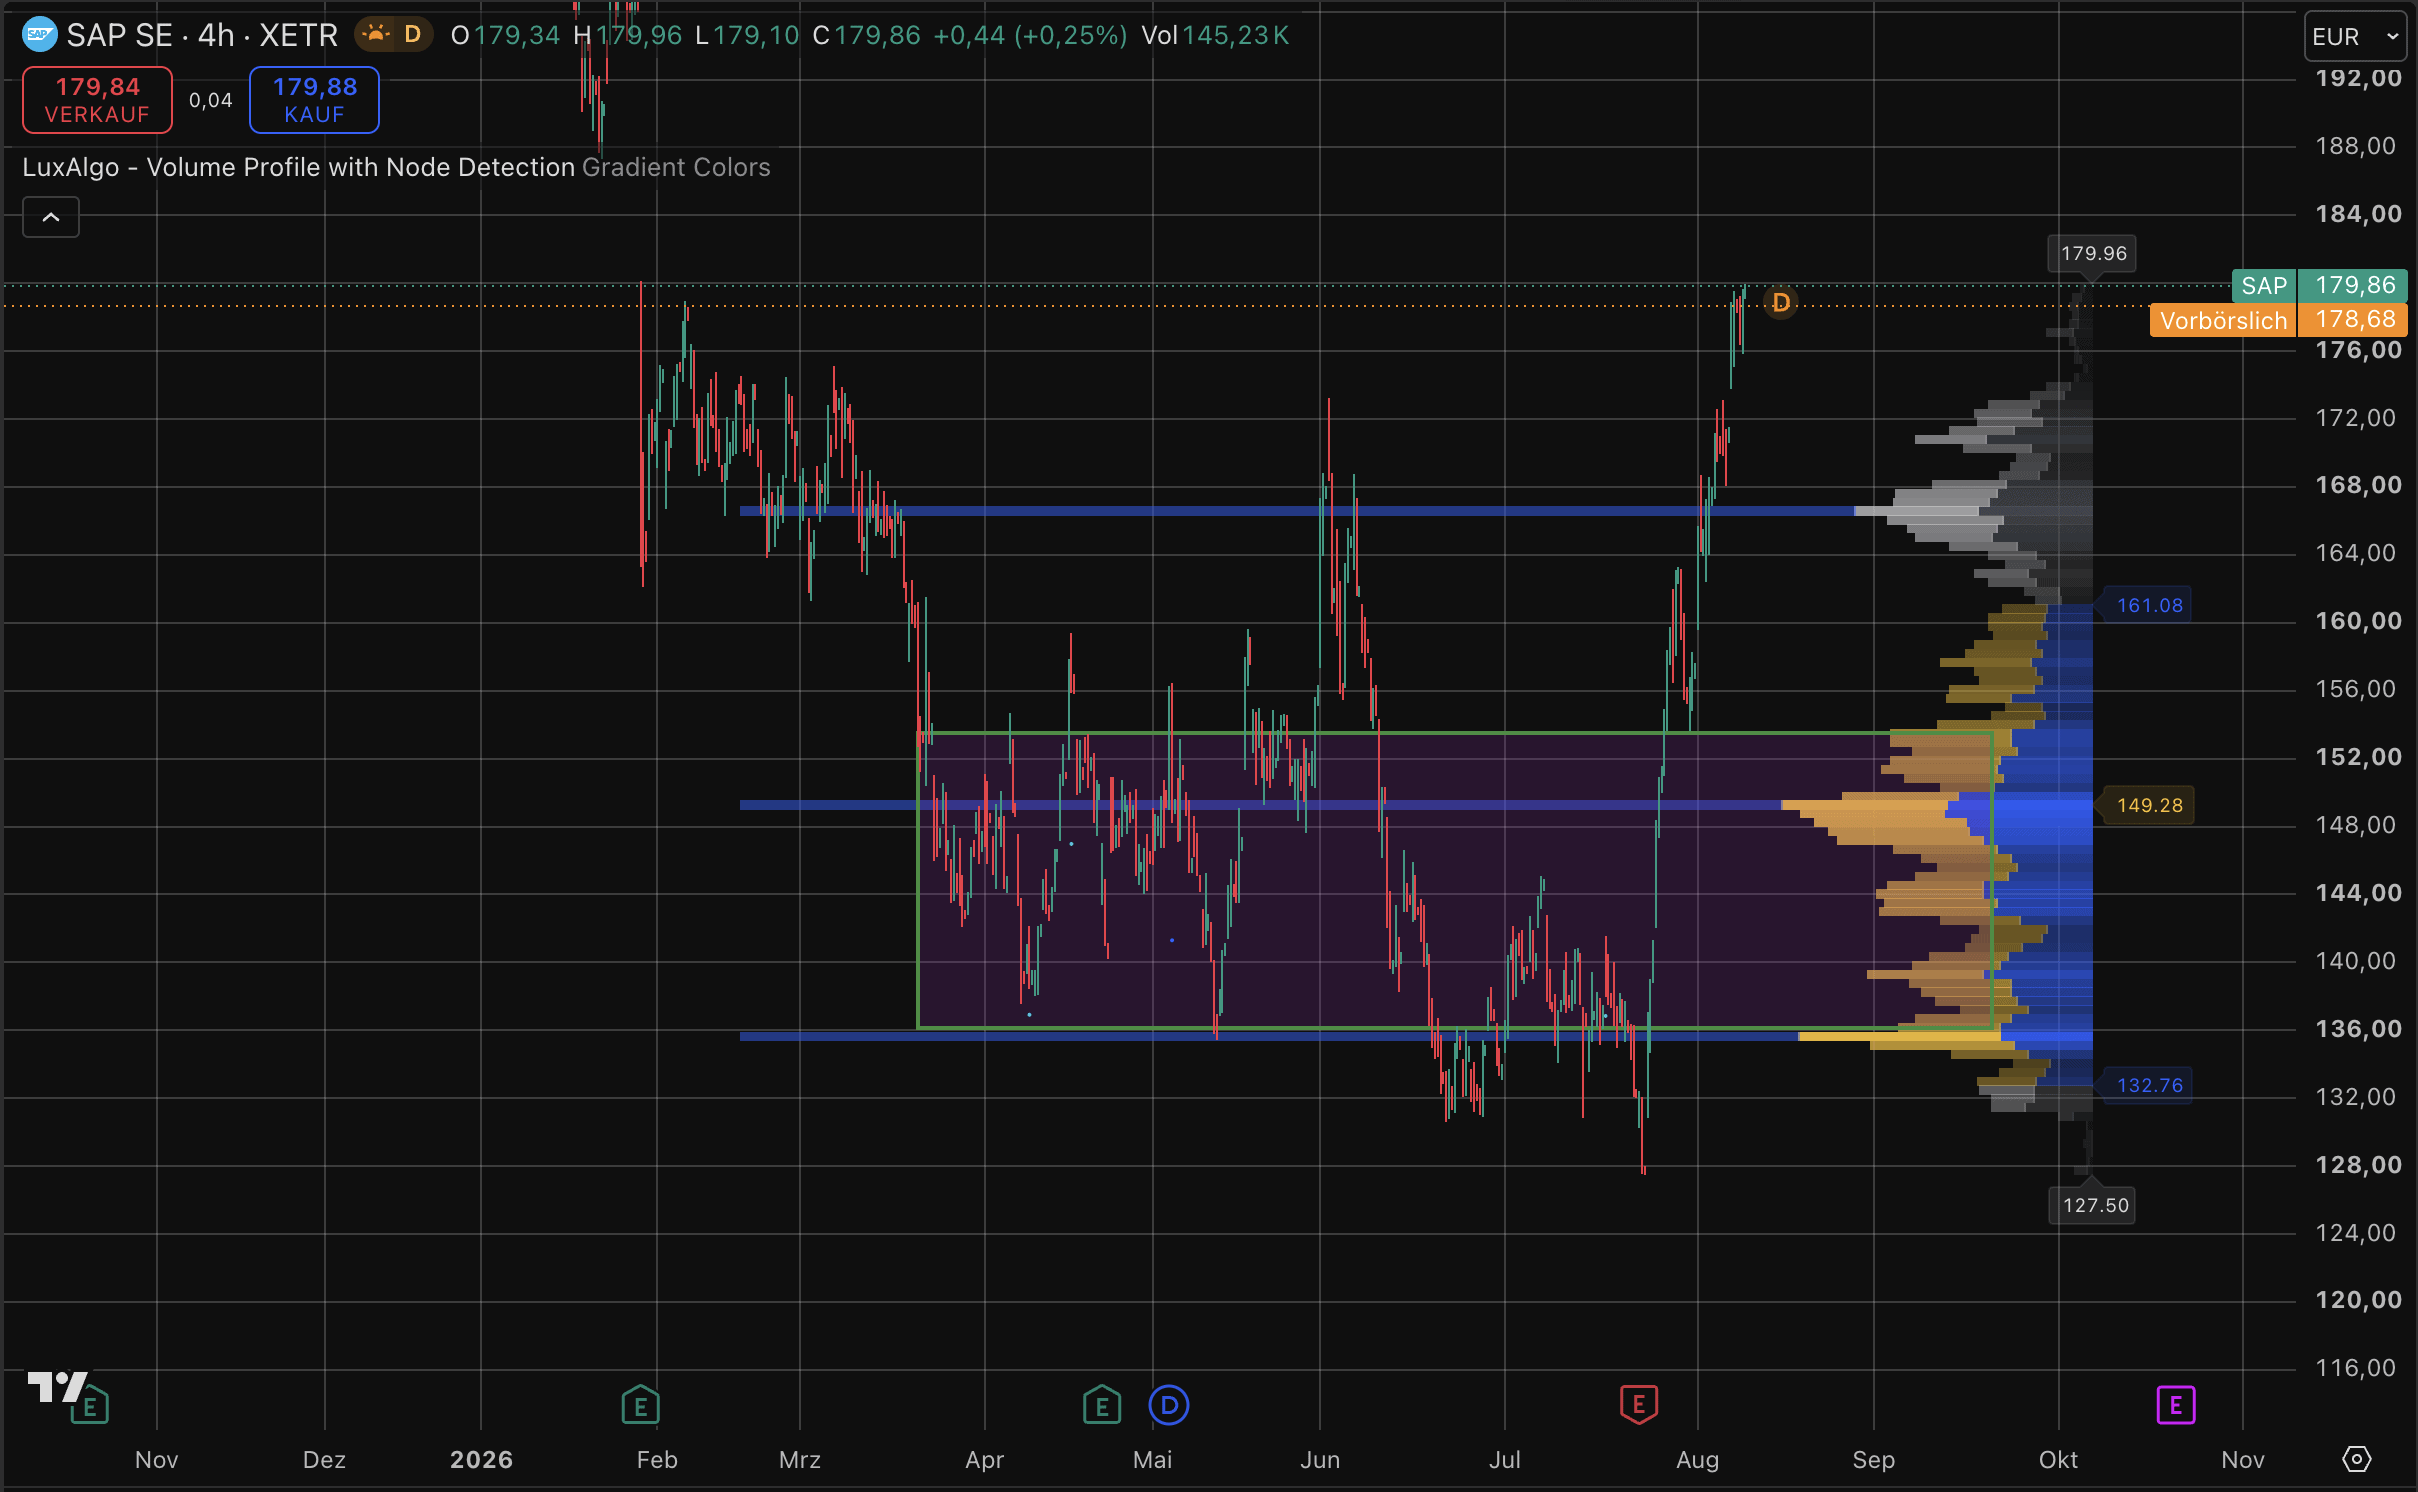Click the Sep label on the time axis
This screenshot has height=1492, width=2418.
1873,1460
